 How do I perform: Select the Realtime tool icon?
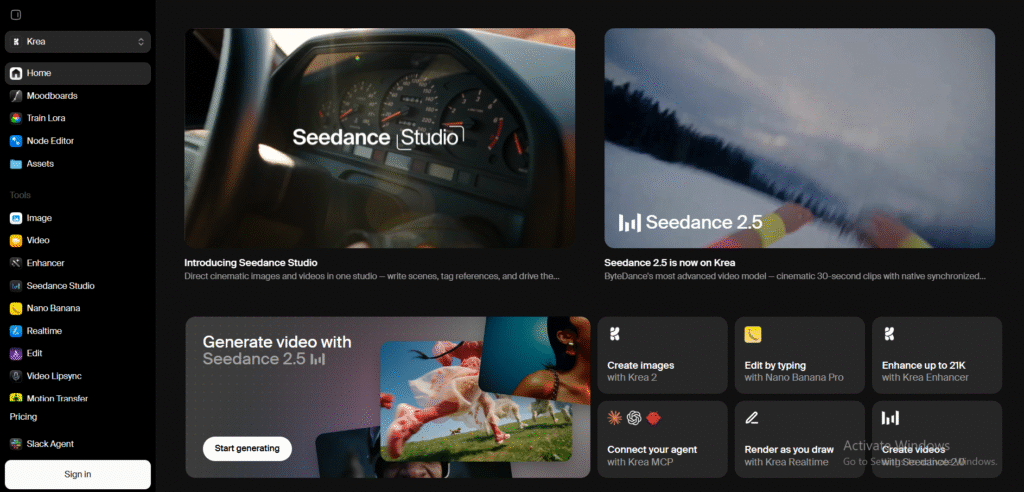tap(16, 331)
